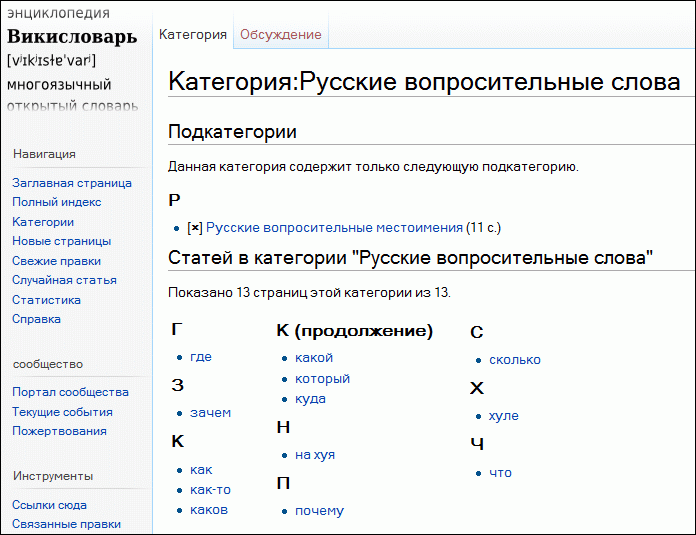Open Справка help link
This screenshot has height=535, width=696.
[36, 319]
